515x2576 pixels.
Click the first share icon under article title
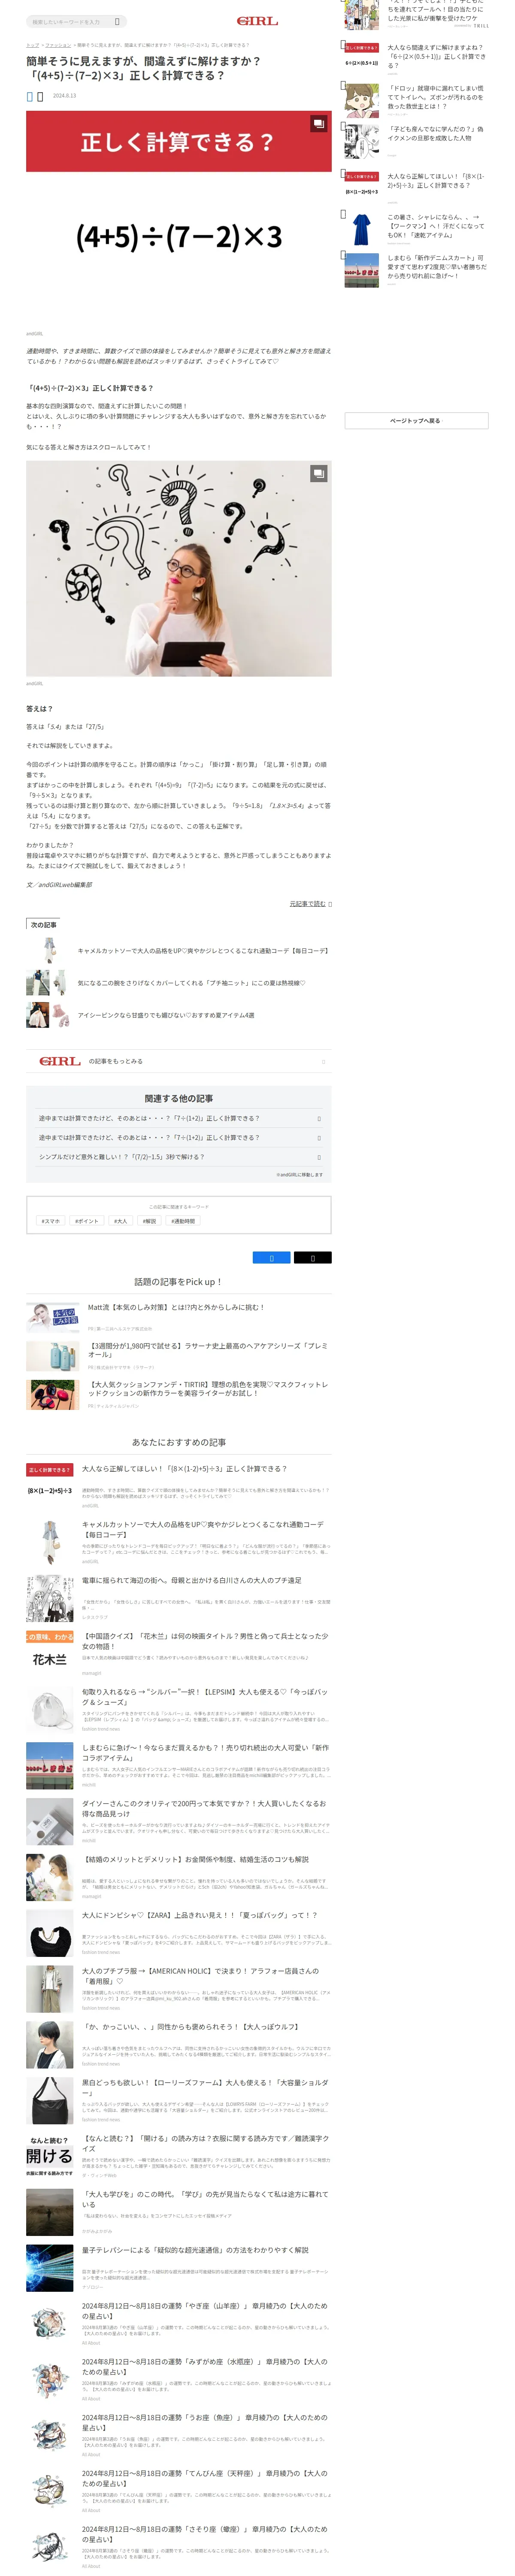click(x=29, y=96)
